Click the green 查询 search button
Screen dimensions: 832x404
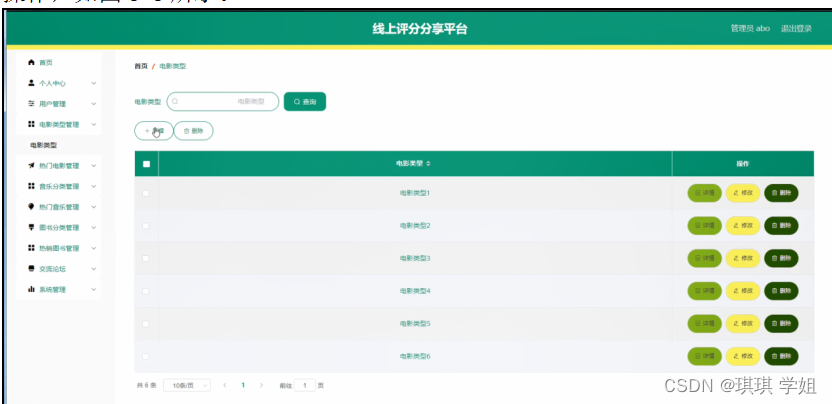tap(305, 101)
